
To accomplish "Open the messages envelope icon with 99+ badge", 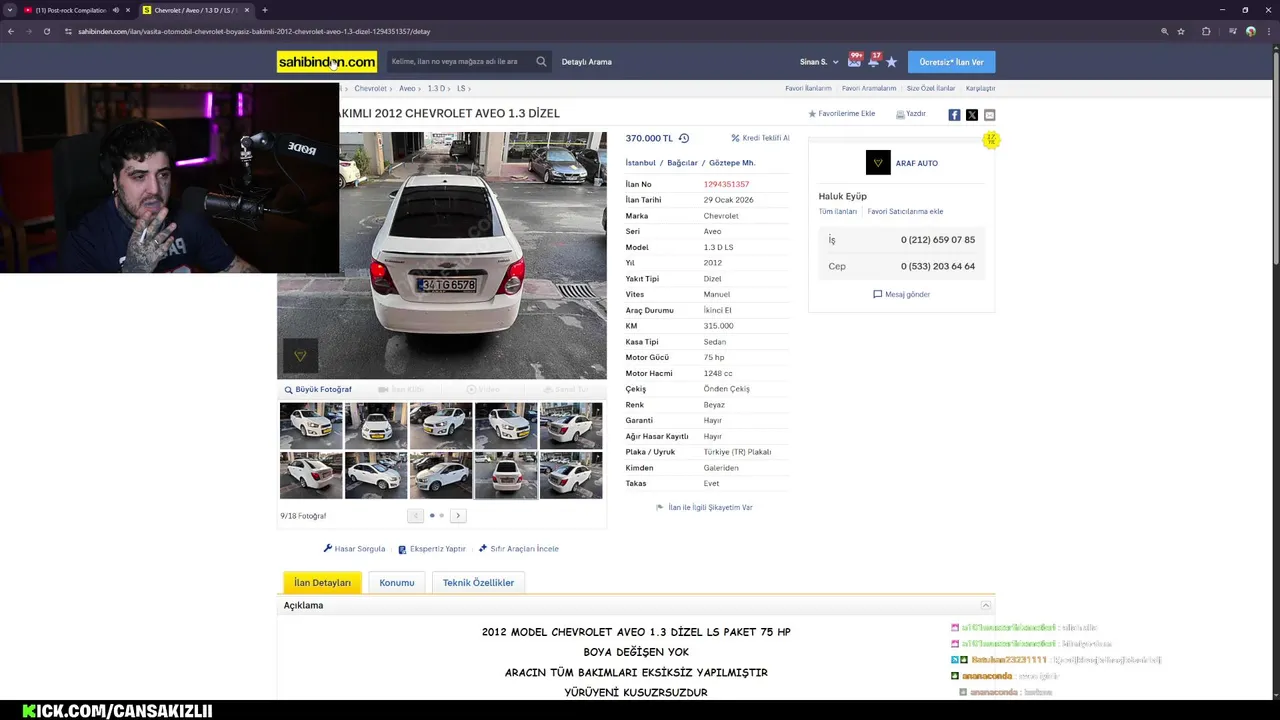I will 854,61.
